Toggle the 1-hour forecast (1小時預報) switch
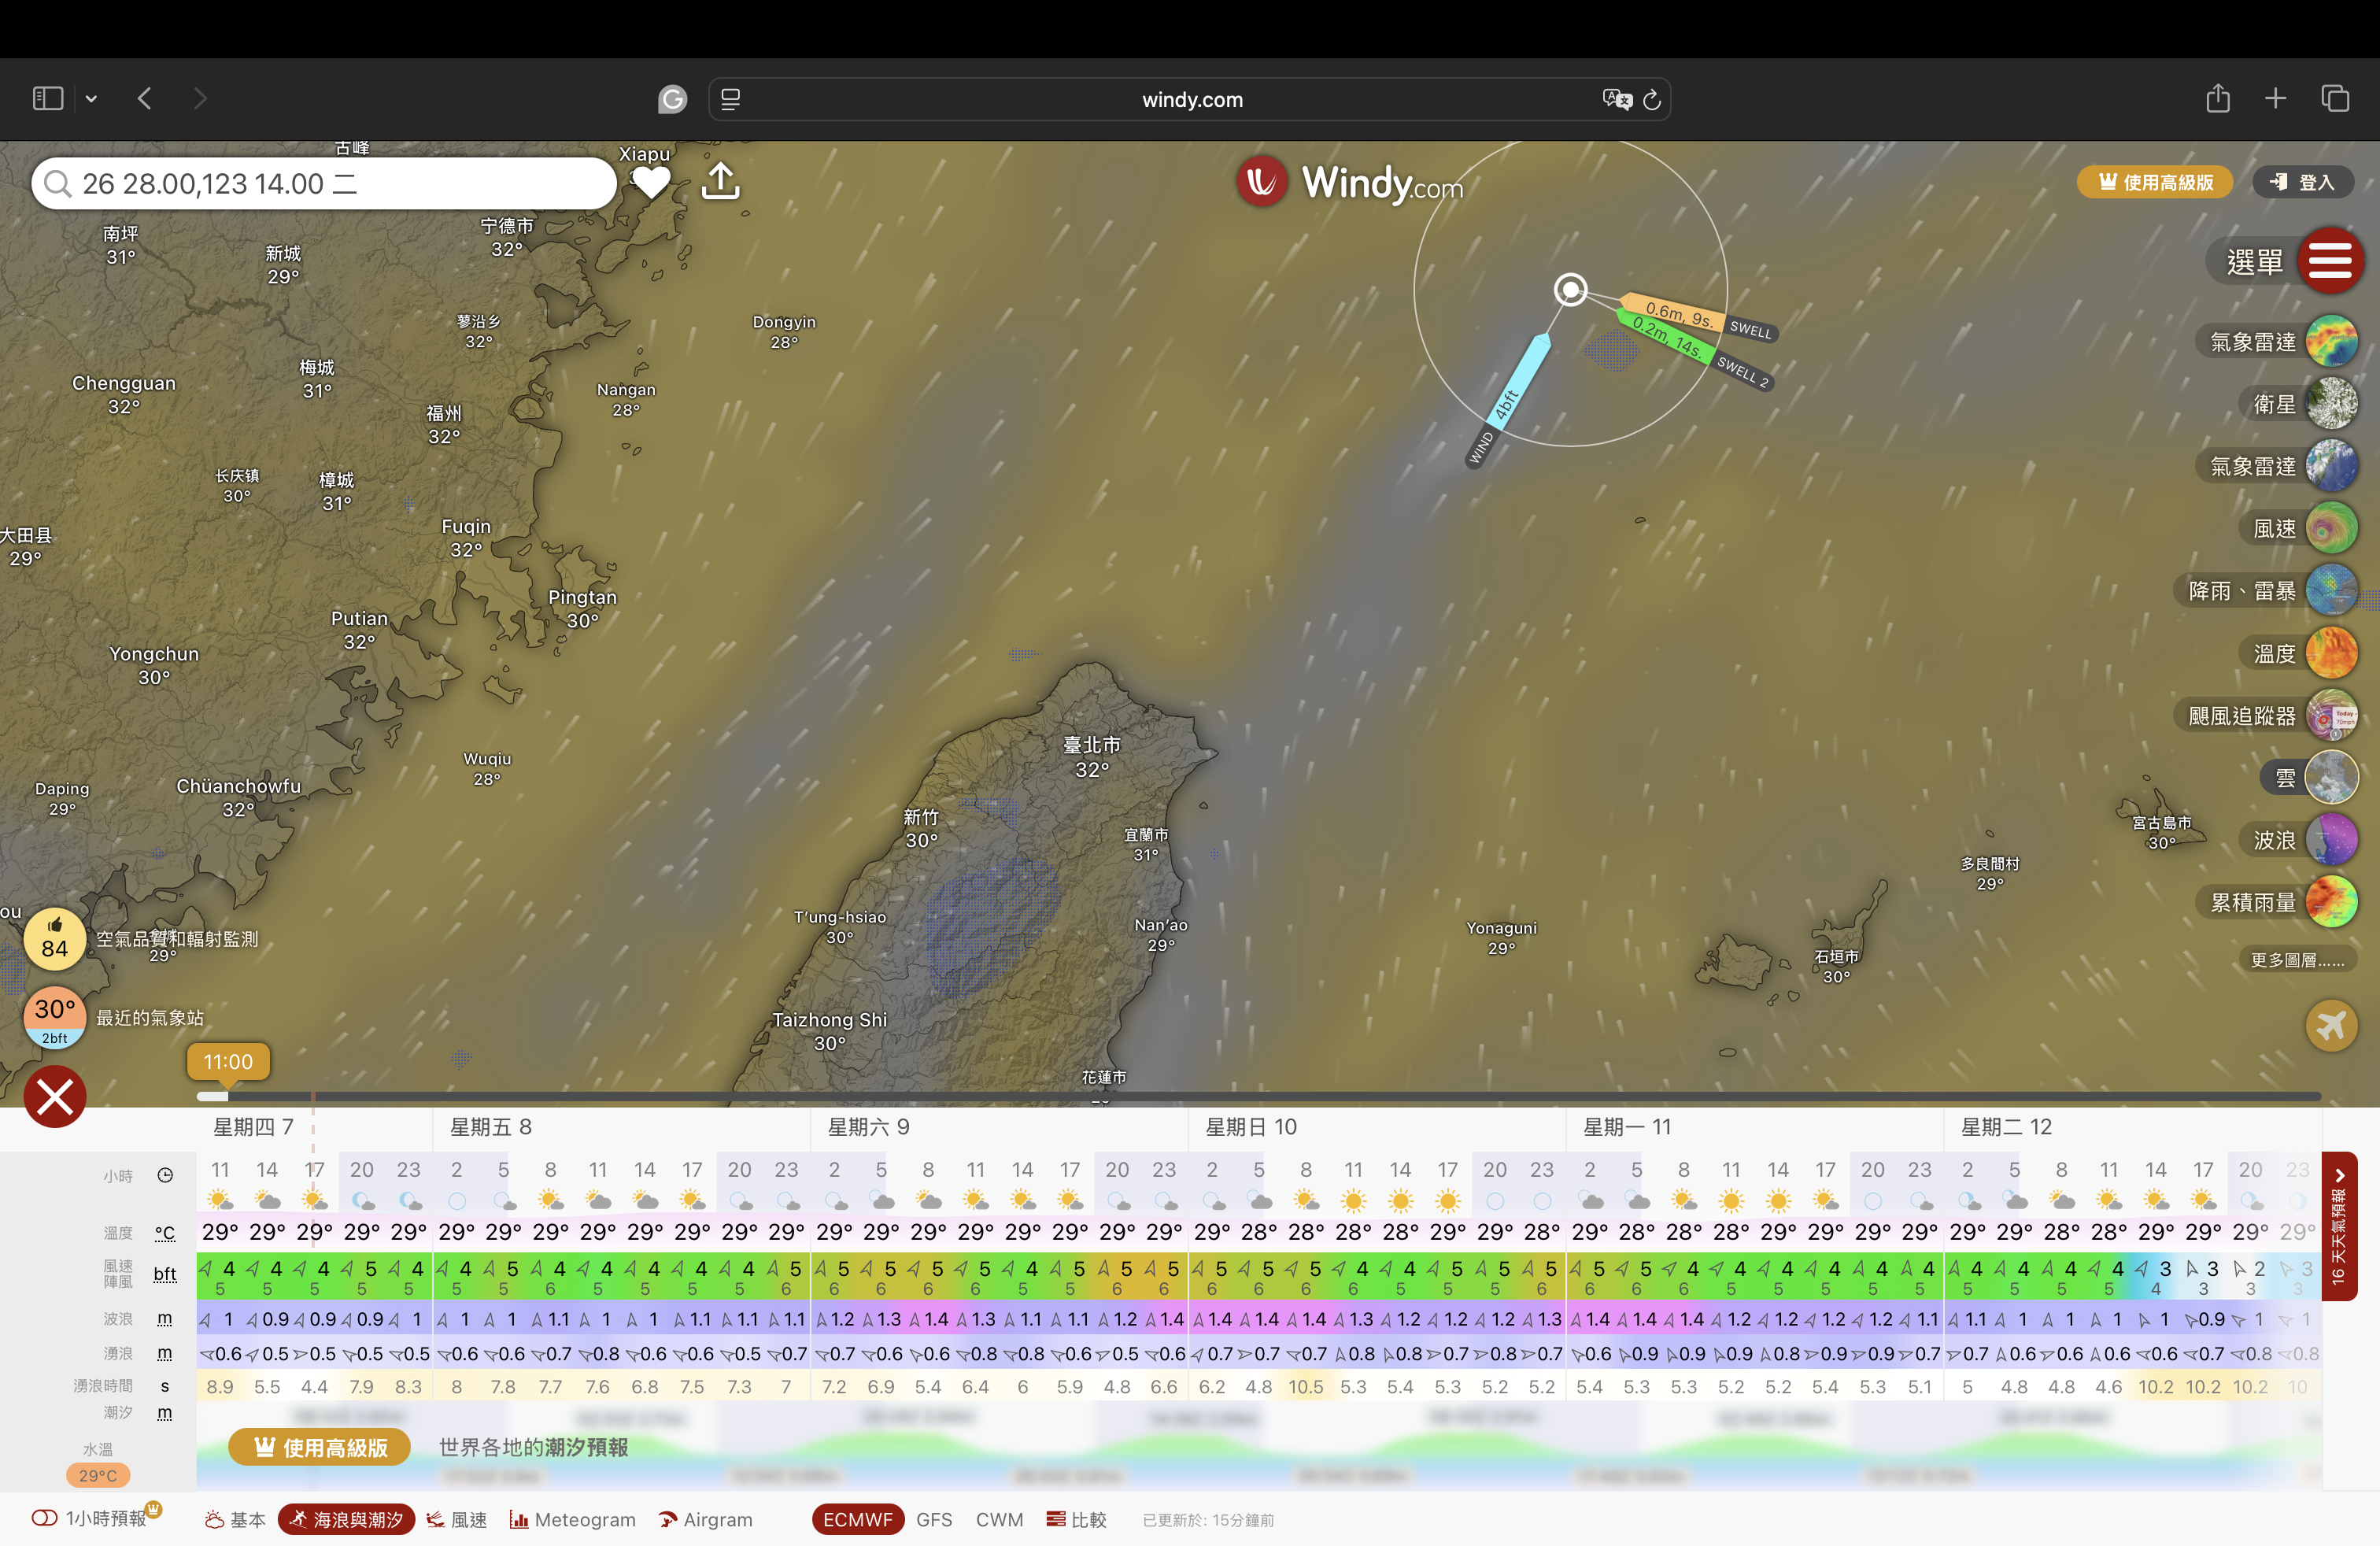Viewport: 2380px width, 1546px height. [x=45, y=1518]
